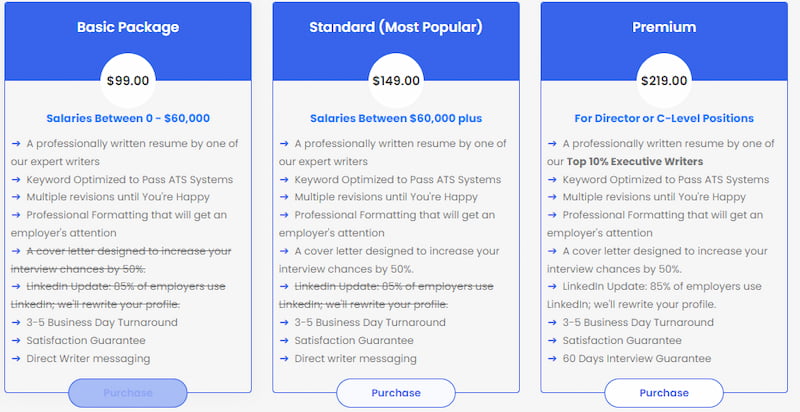Open 'For Director or C-Level Positions' link
The image size is (800, 412).
(x=664, y=118)
